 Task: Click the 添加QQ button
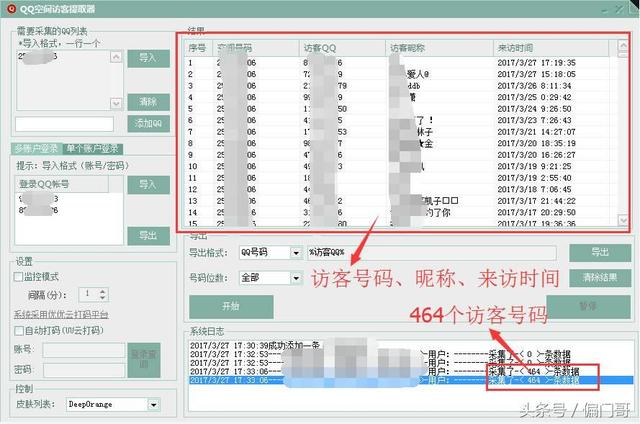pyautogui.click(x=149, y=123)
